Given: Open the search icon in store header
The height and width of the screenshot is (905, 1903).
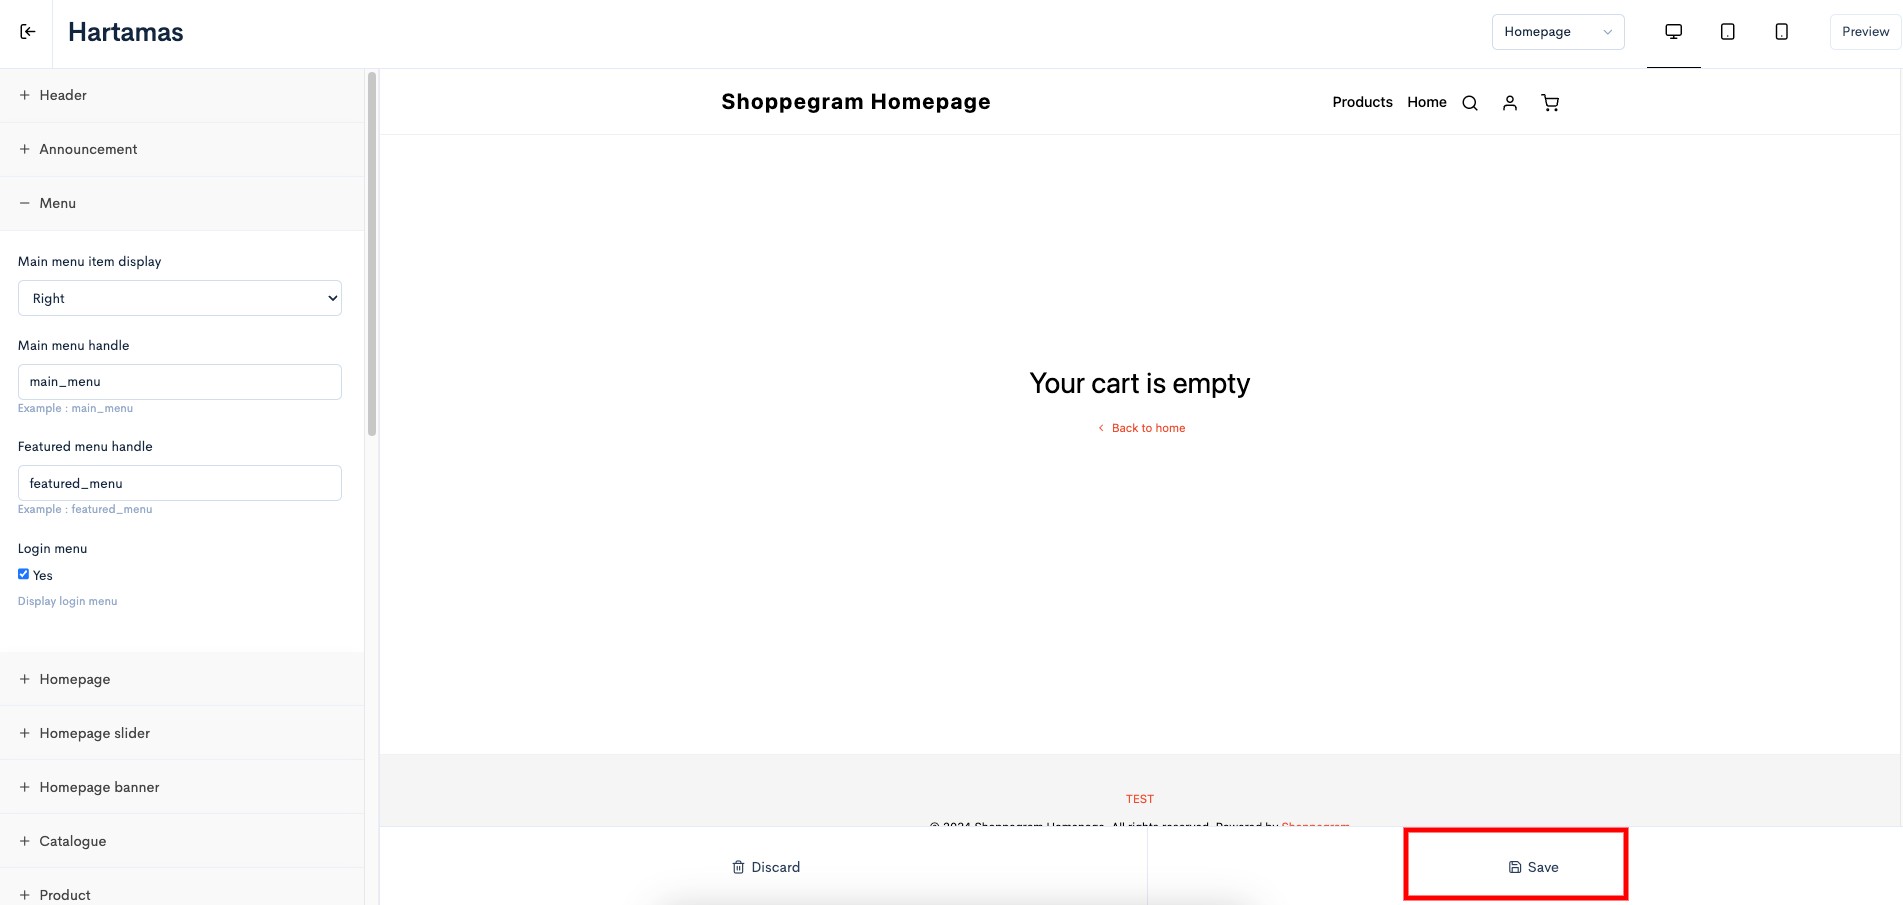Looking at the screenshot, I should coord(1469,103).
